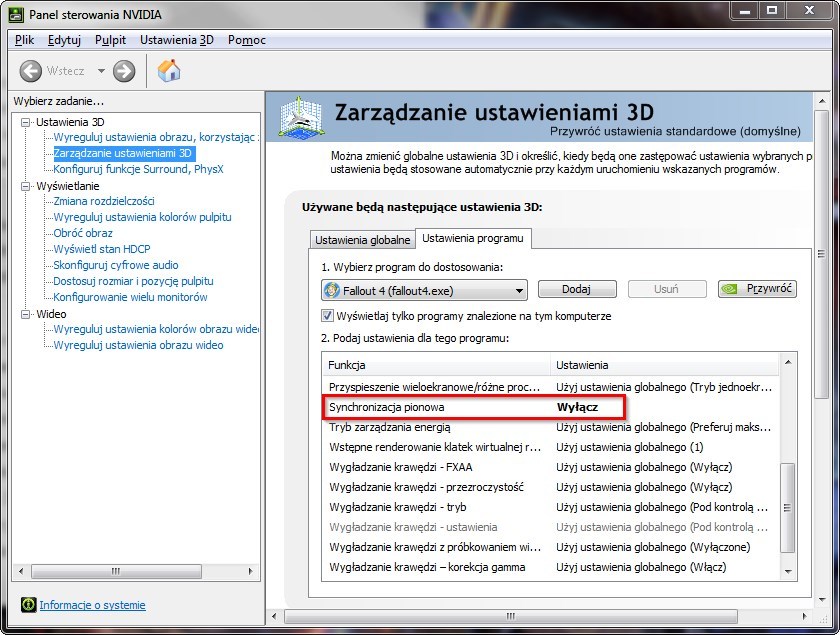Click main panel horizontal scrollbar thumb
The height and width of the screenshot is (635, 840).
pos(511,616)
